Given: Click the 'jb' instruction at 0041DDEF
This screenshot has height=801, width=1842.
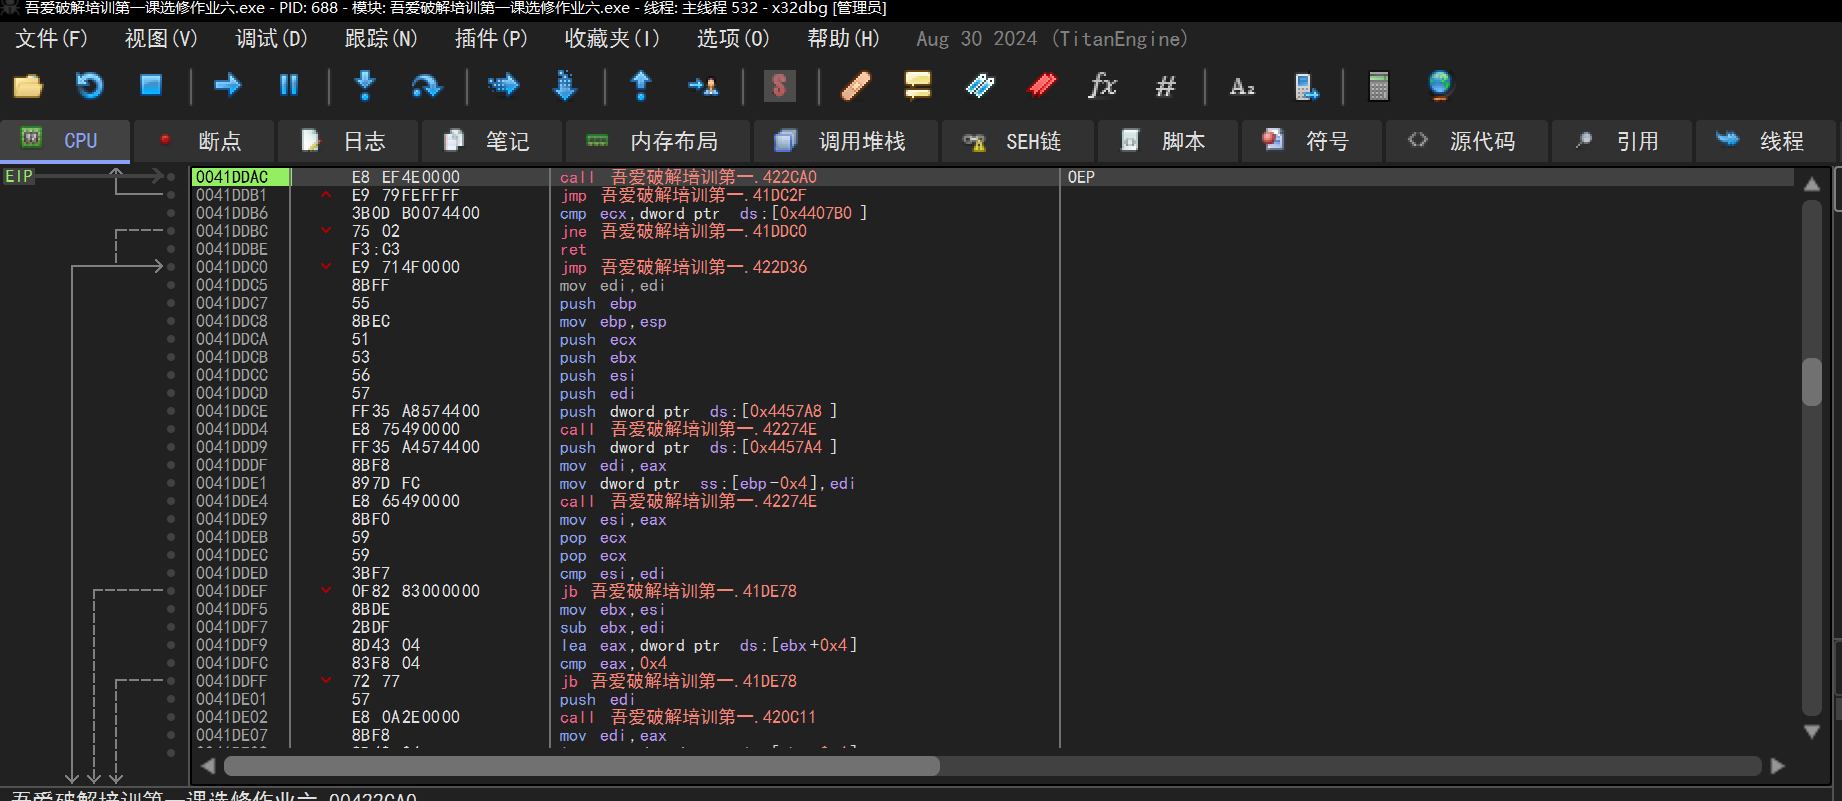Looking at the screenshot, I should [x=678, y=591].
